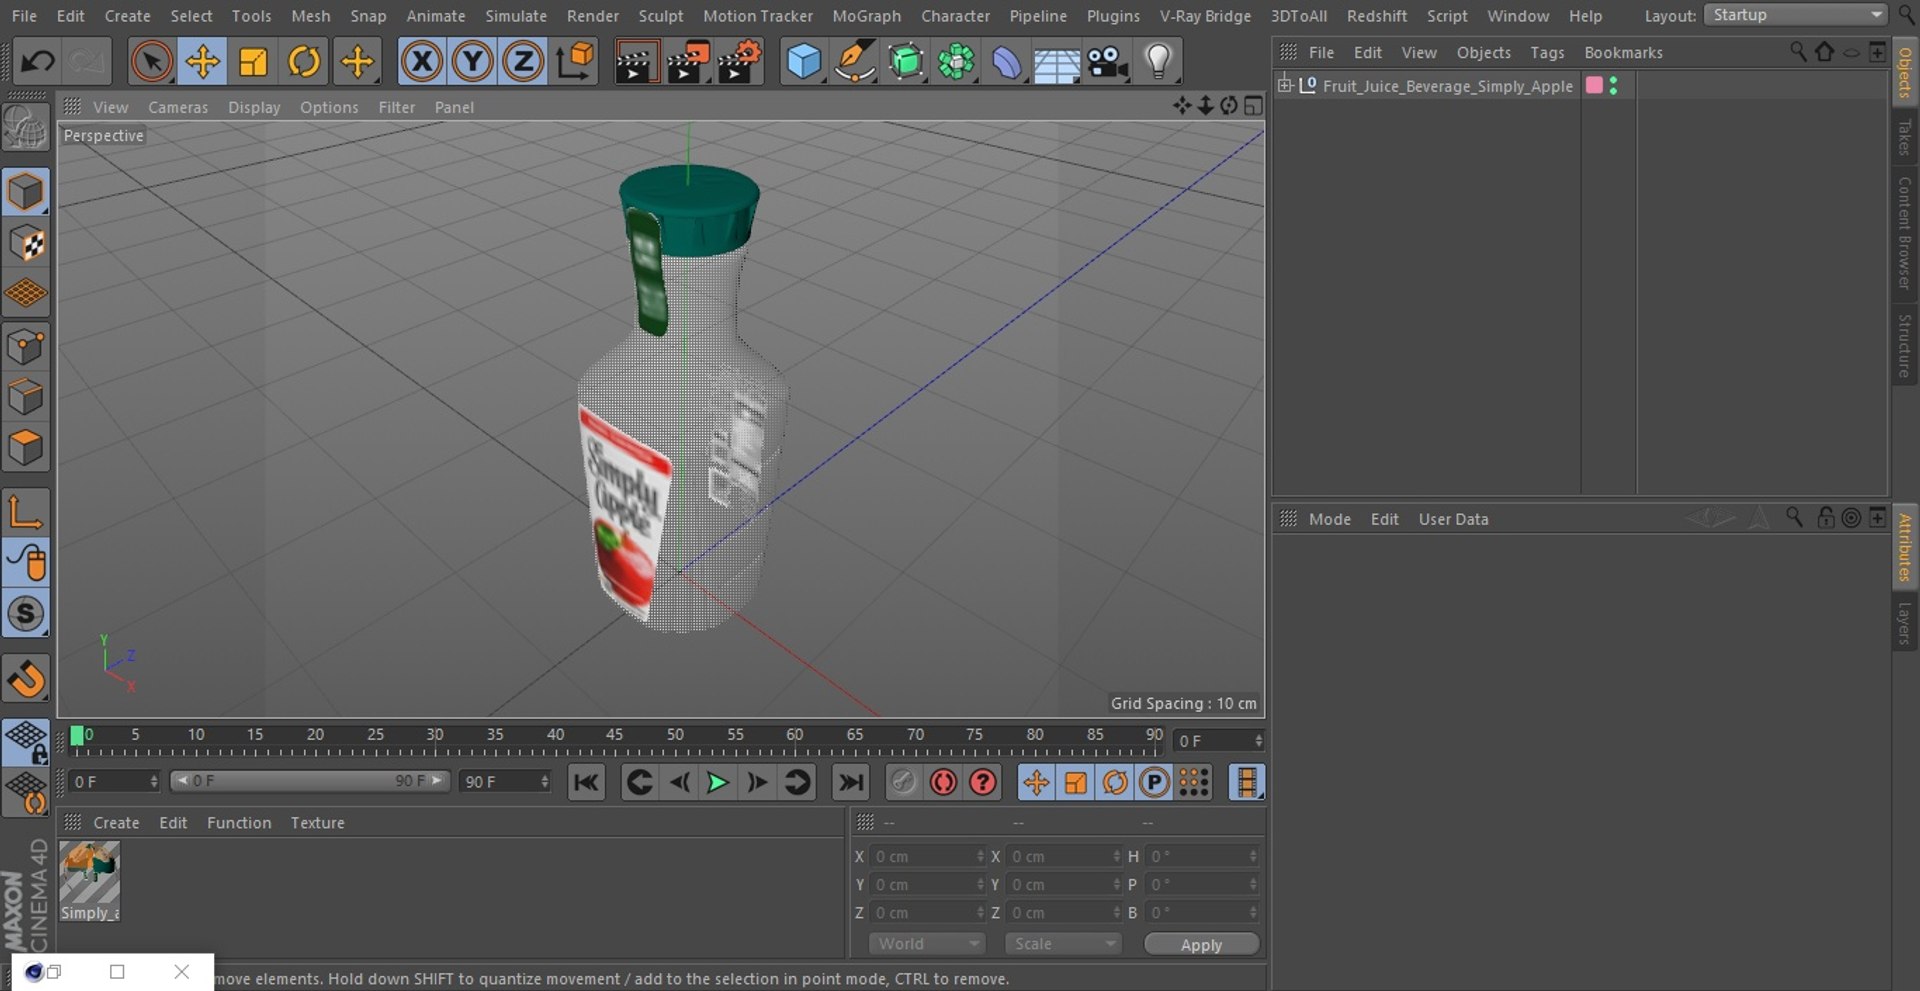The height and width of the screenshot is (991, 1920).
Task: Toggle Enable Snap S icon
Action: tap(26, 614)
